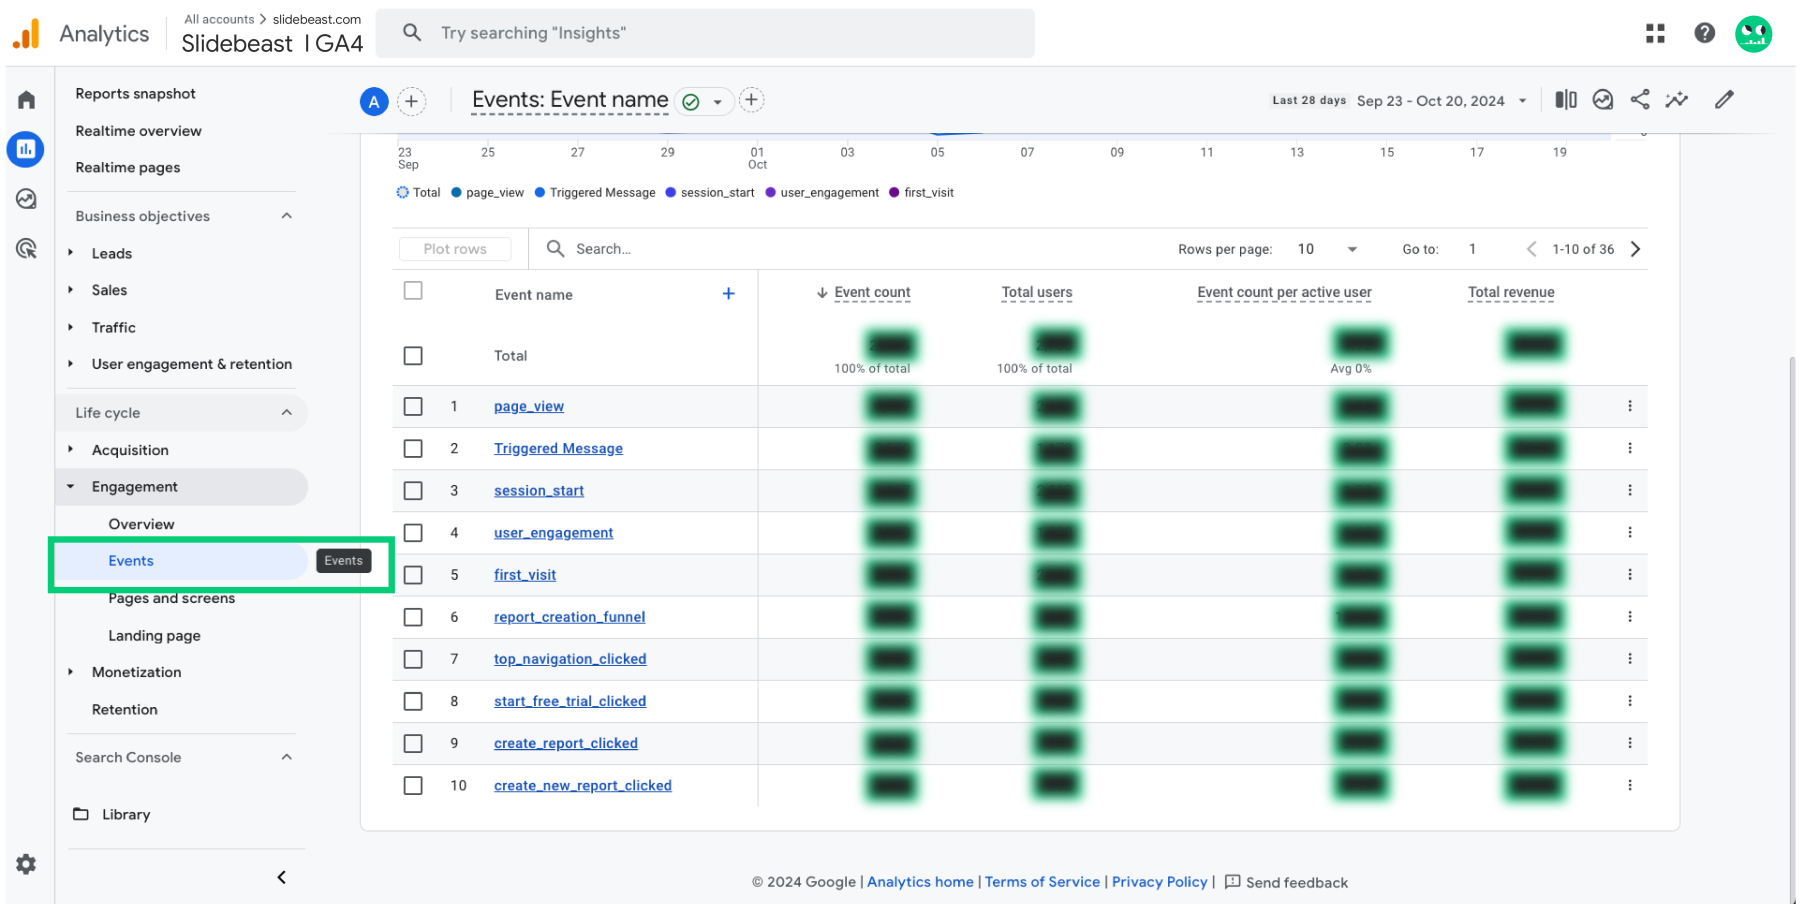This screenshot has height=904, width=1800.
Task: Open Pages and screens report
Action: click(x=172, y=598)
